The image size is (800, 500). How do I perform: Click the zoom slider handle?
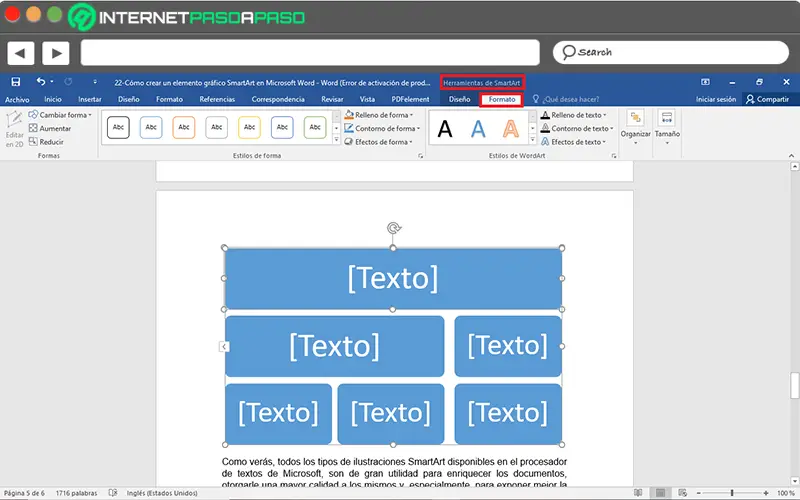click(732, 493)
